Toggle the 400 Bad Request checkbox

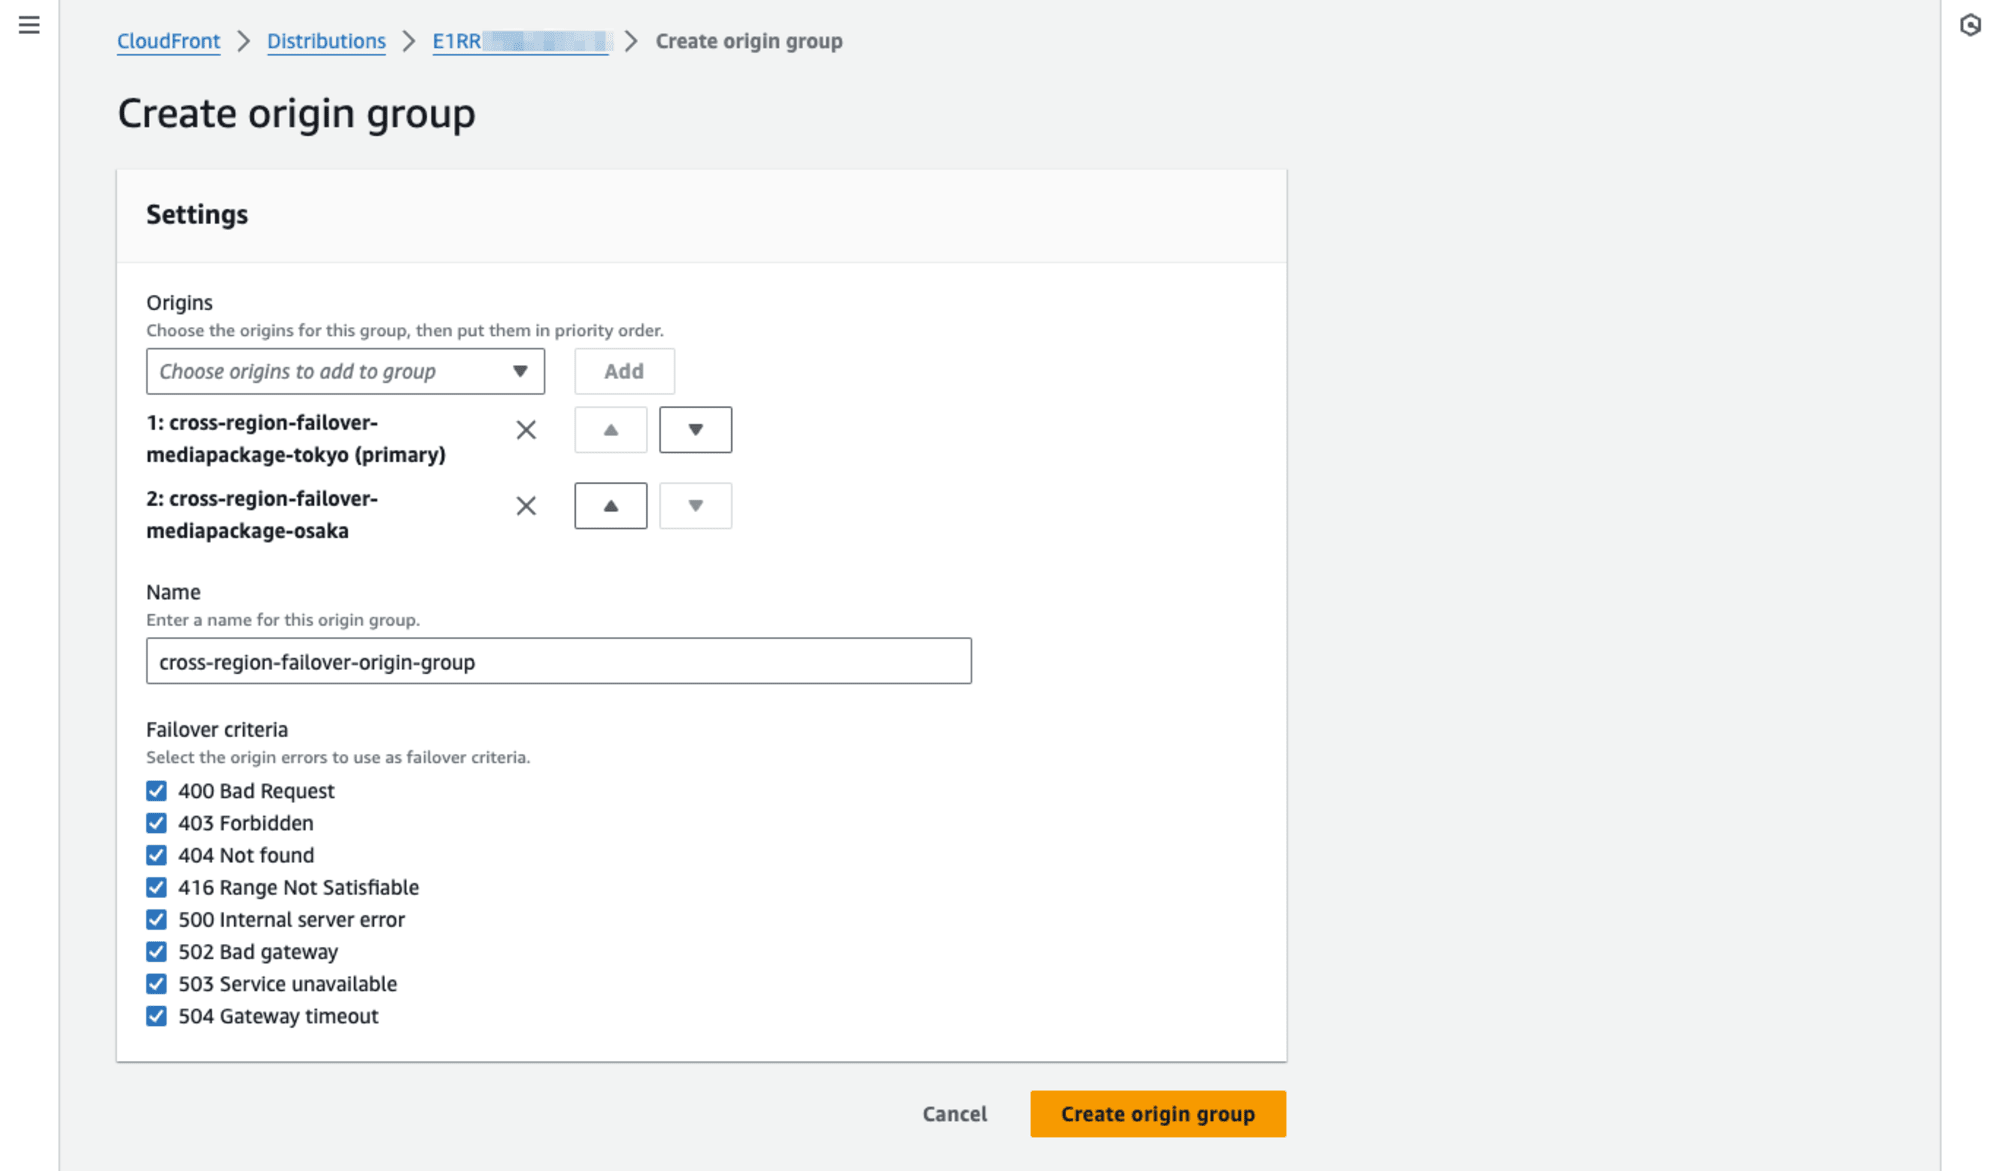[x=157, y=790]
